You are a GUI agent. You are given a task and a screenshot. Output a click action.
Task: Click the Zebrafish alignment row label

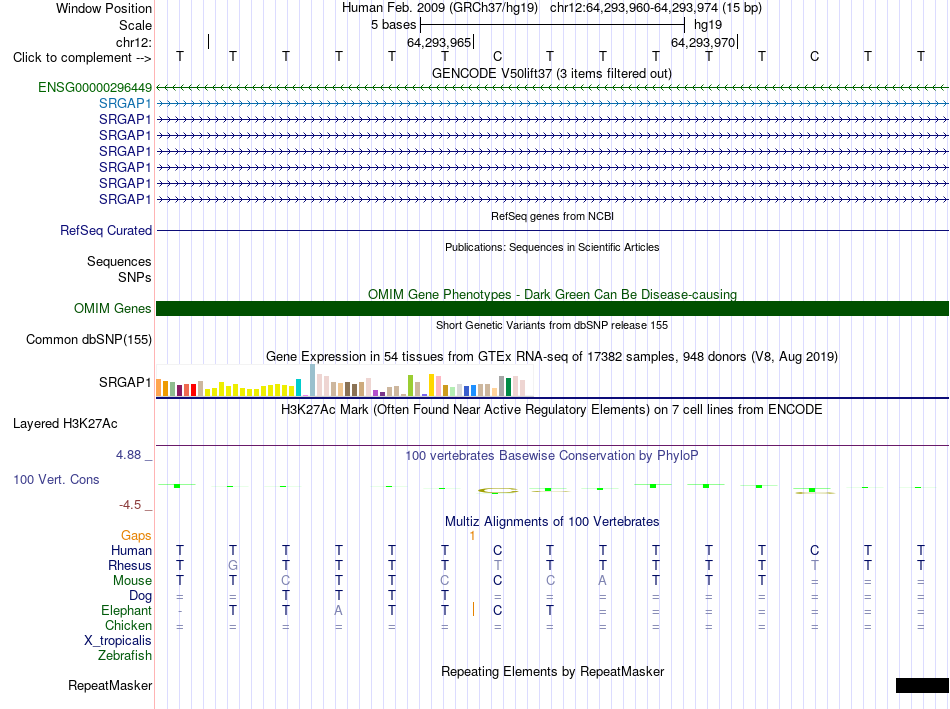click(125, 656)
